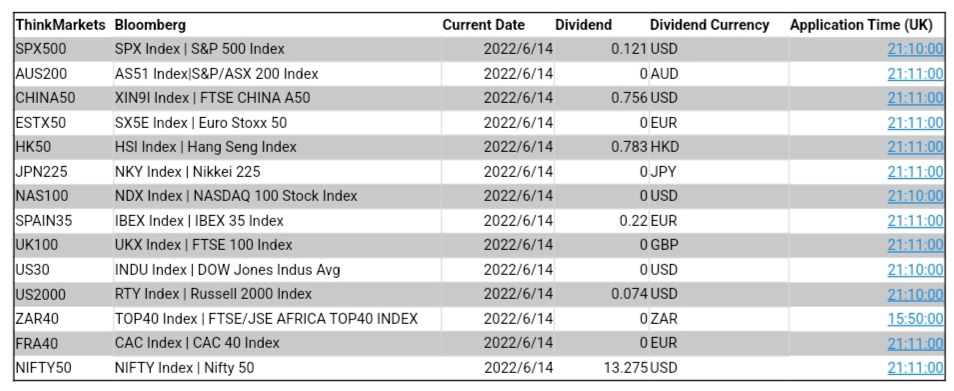Follow the CHINA50 row's 21:11:00 link
954x391 pixels.
pos(915,98)
